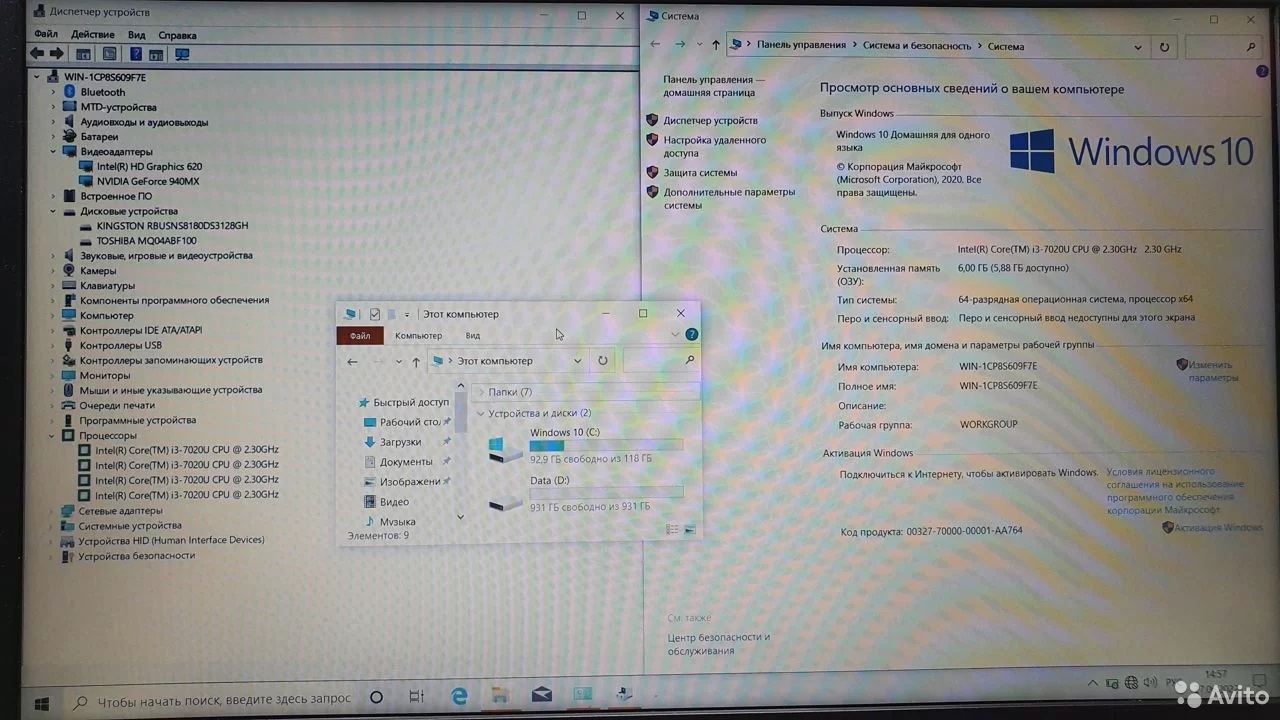Collapse the WIN-1CP8S609F7E root node
This screenshot has height=720, width=1280.
pyautogui.click(x=38, y=77)
